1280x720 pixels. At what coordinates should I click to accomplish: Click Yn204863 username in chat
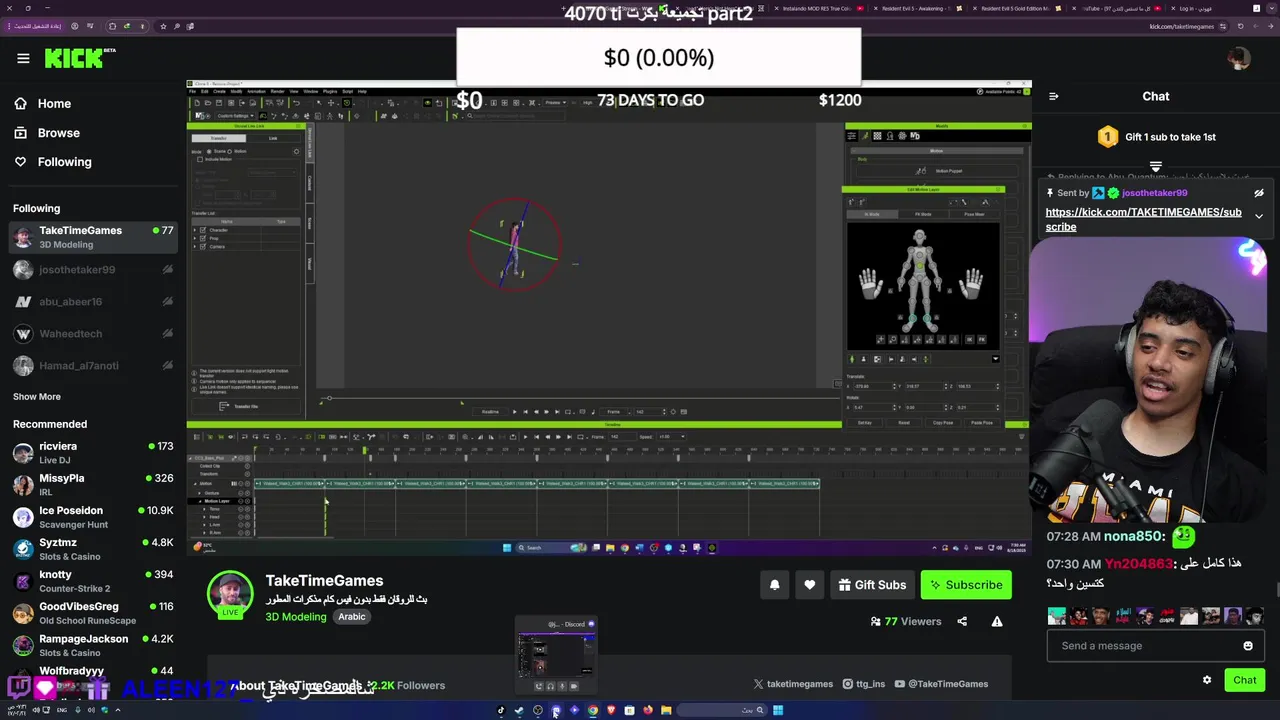tap(1138, 564)
